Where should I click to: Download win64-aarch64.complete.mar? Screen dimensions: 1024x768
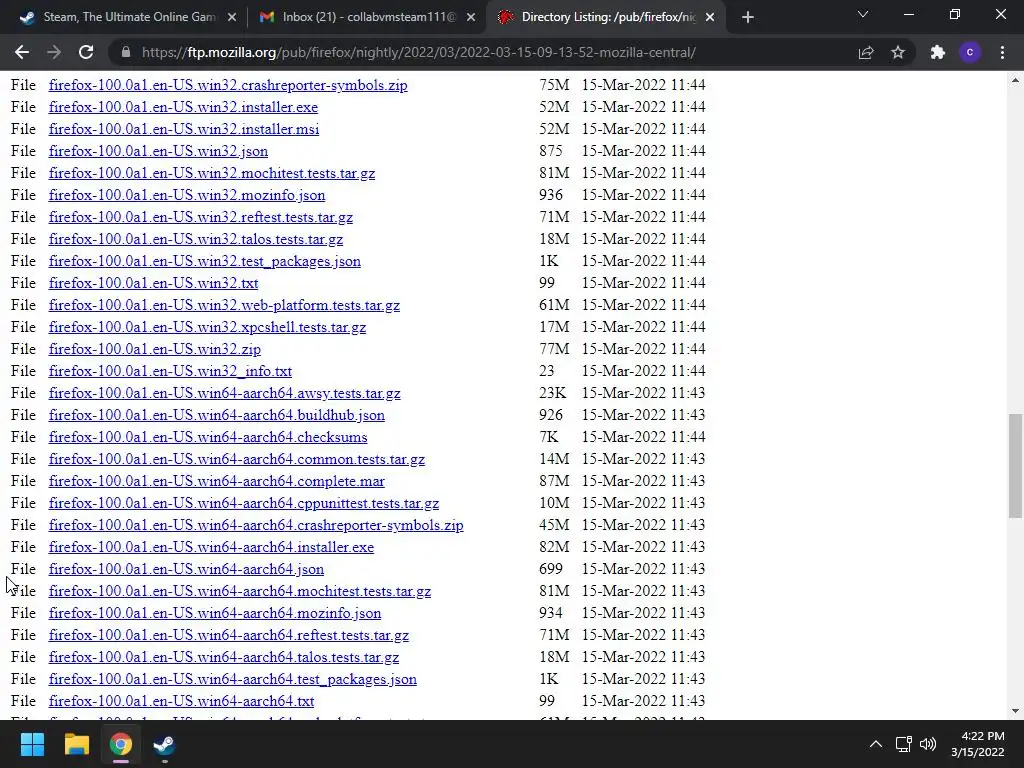click(x=217, y=481)
